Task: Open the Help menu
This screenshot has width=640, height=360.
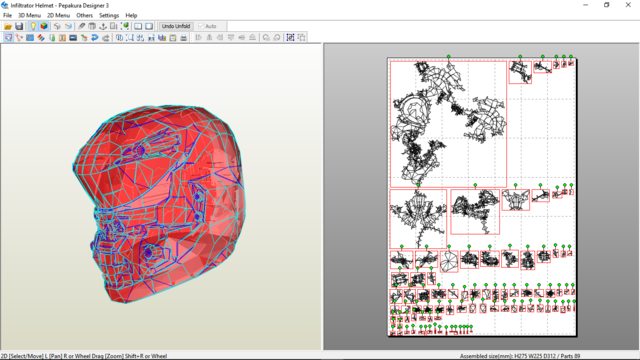Action: click(x=131, y=16)
